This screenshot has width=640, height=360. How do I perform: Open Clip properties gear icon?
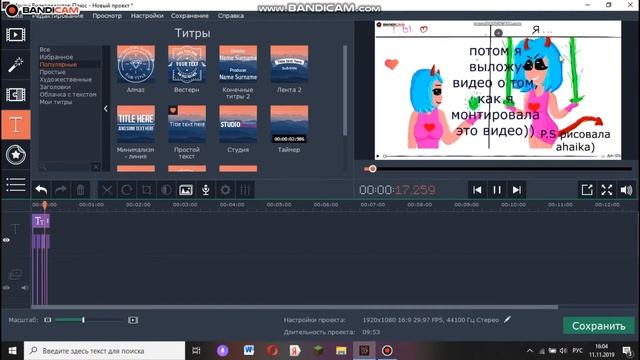click(x=225, y=190)
